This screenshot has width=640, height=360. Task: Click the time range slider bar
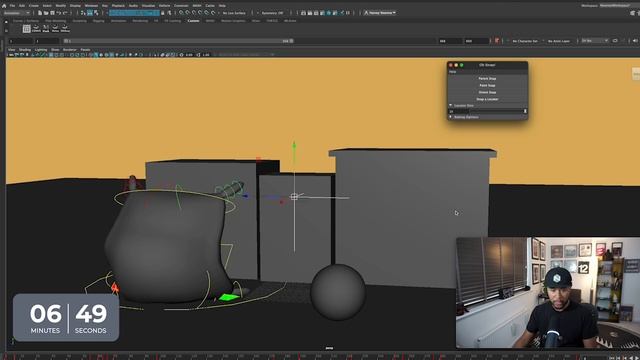[x=178, y=41]
